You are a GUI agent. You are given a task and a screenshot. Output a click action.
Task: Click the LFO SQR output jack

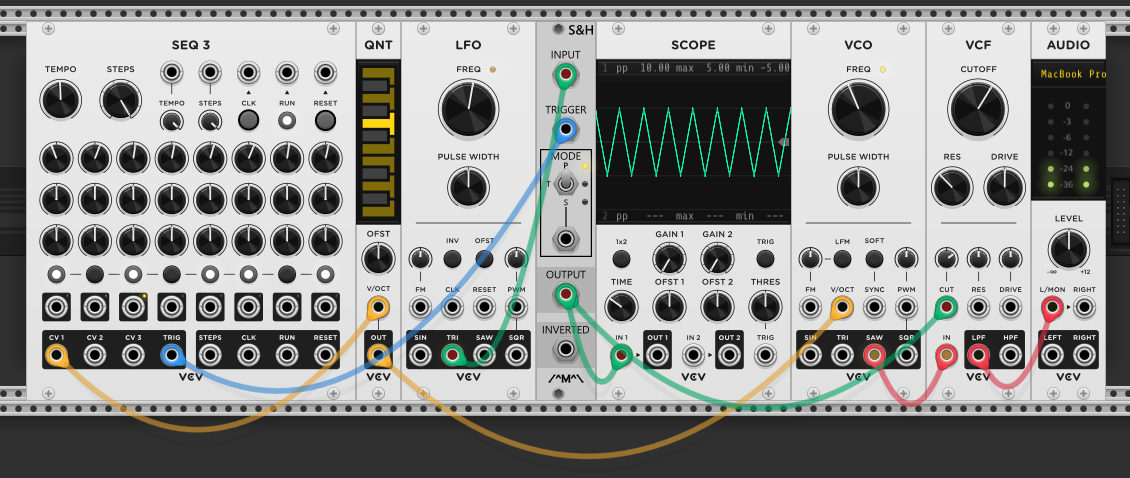click(x=516, y=355)
